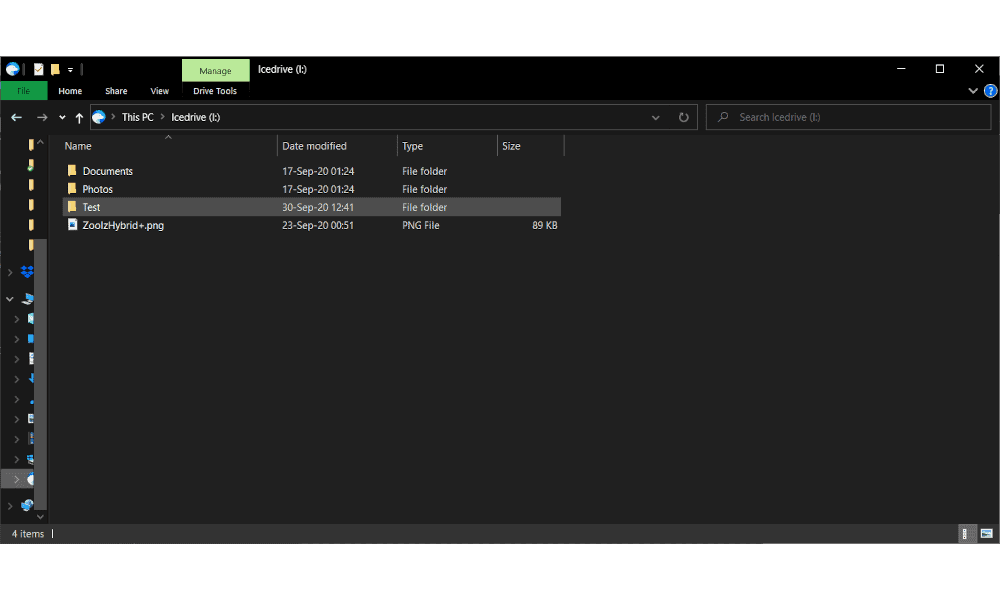Open the recent locations dropdown
The height and width of the screenshot is (600, 1000).
point(62,117)
